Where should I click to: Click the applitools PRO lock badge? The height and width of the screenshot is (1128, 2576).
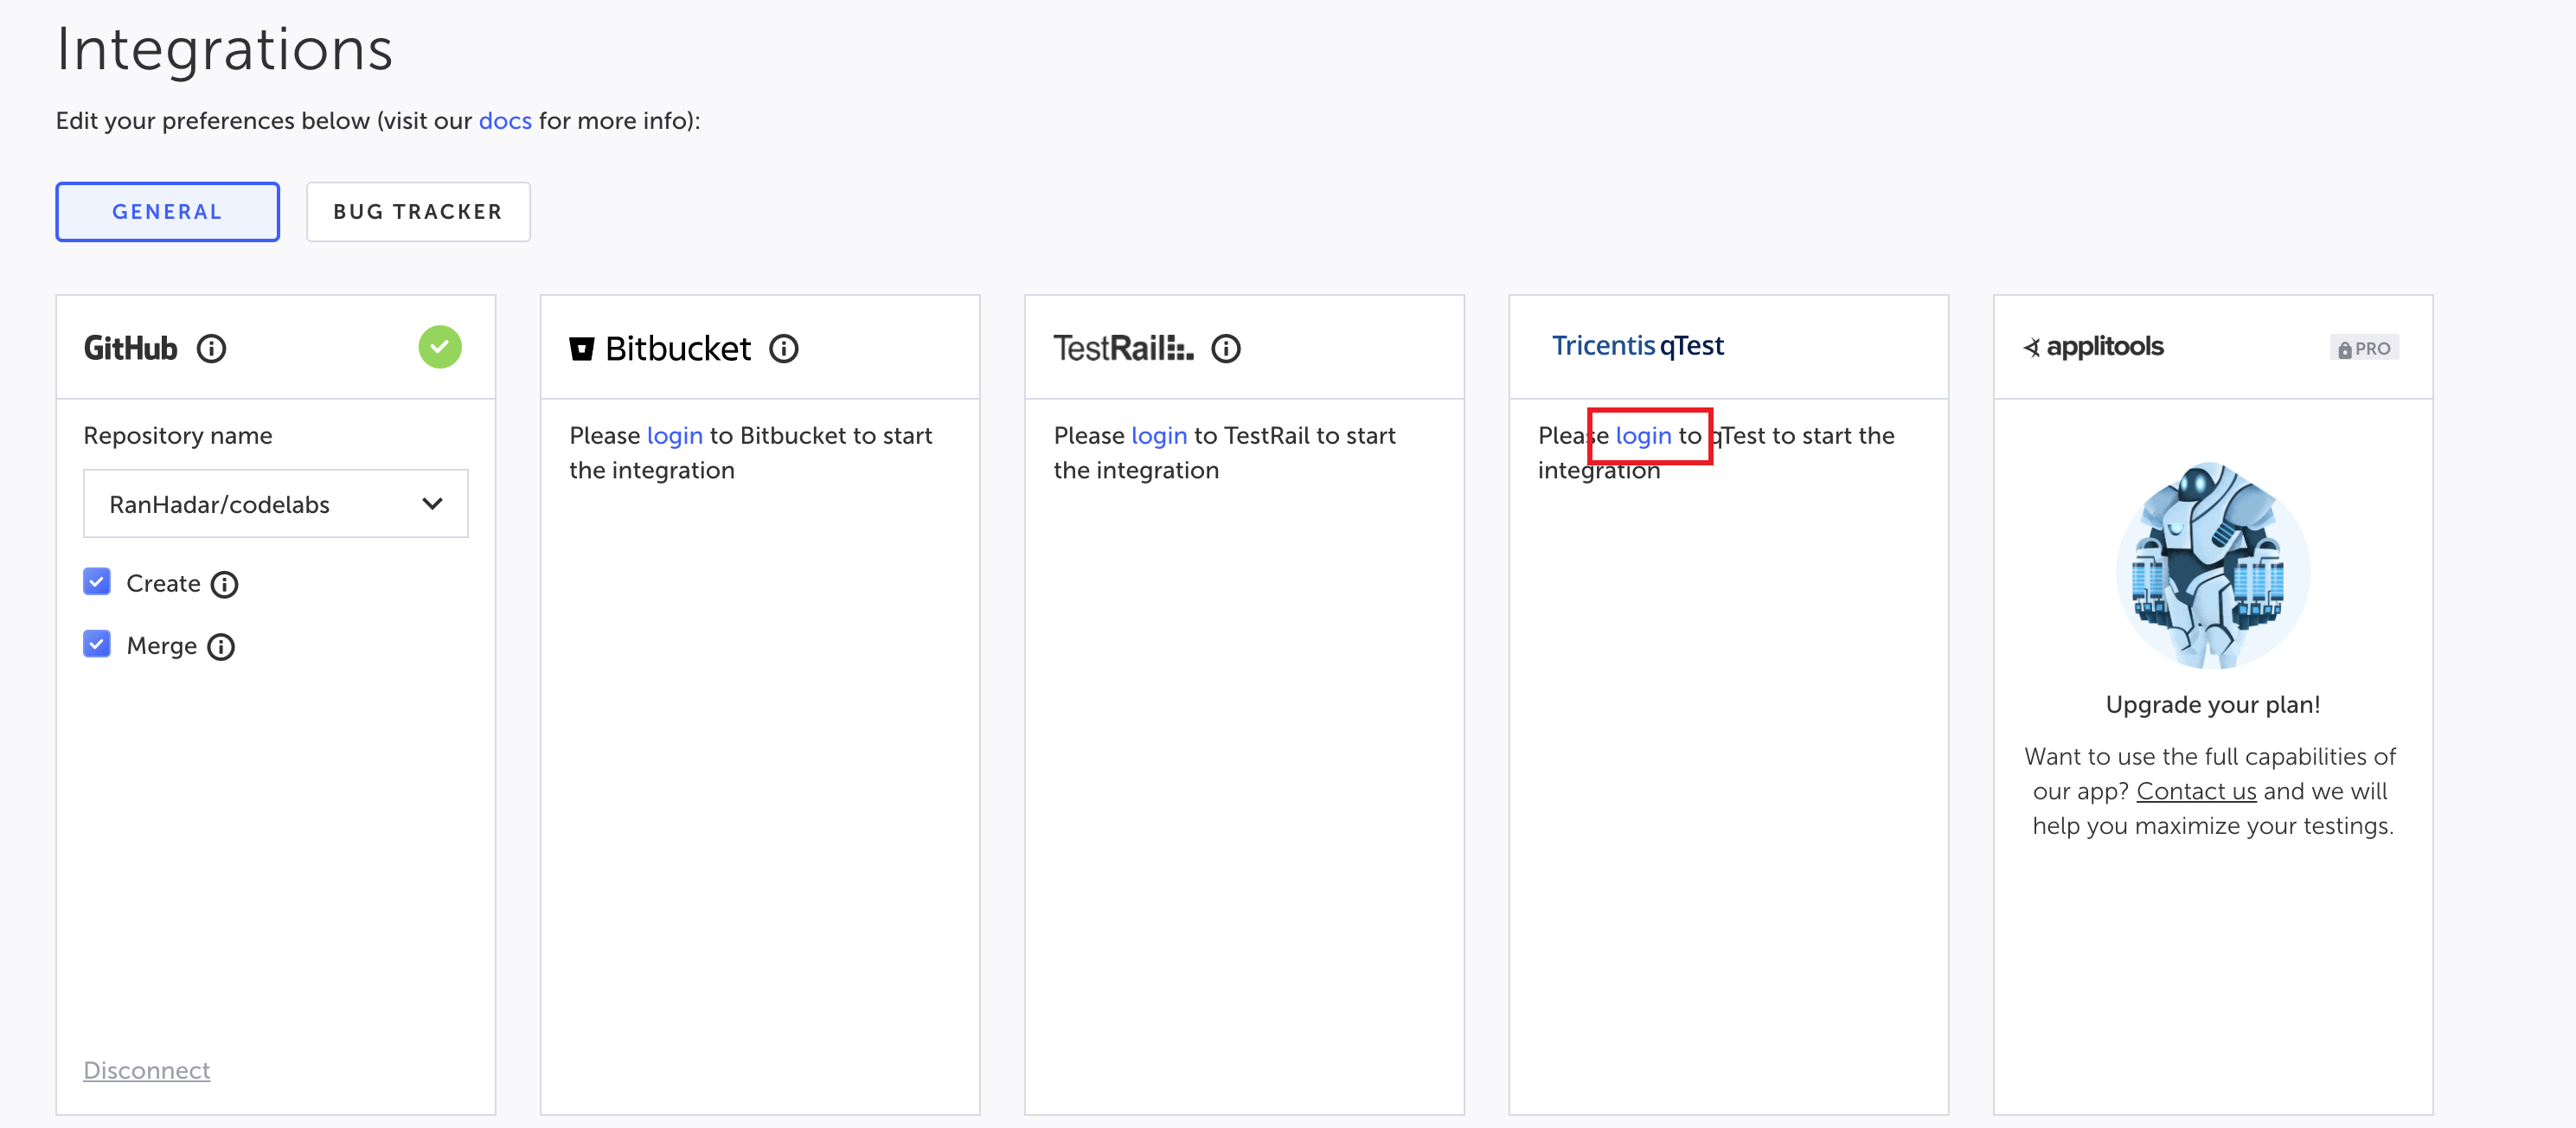(x=2364, y=348)
